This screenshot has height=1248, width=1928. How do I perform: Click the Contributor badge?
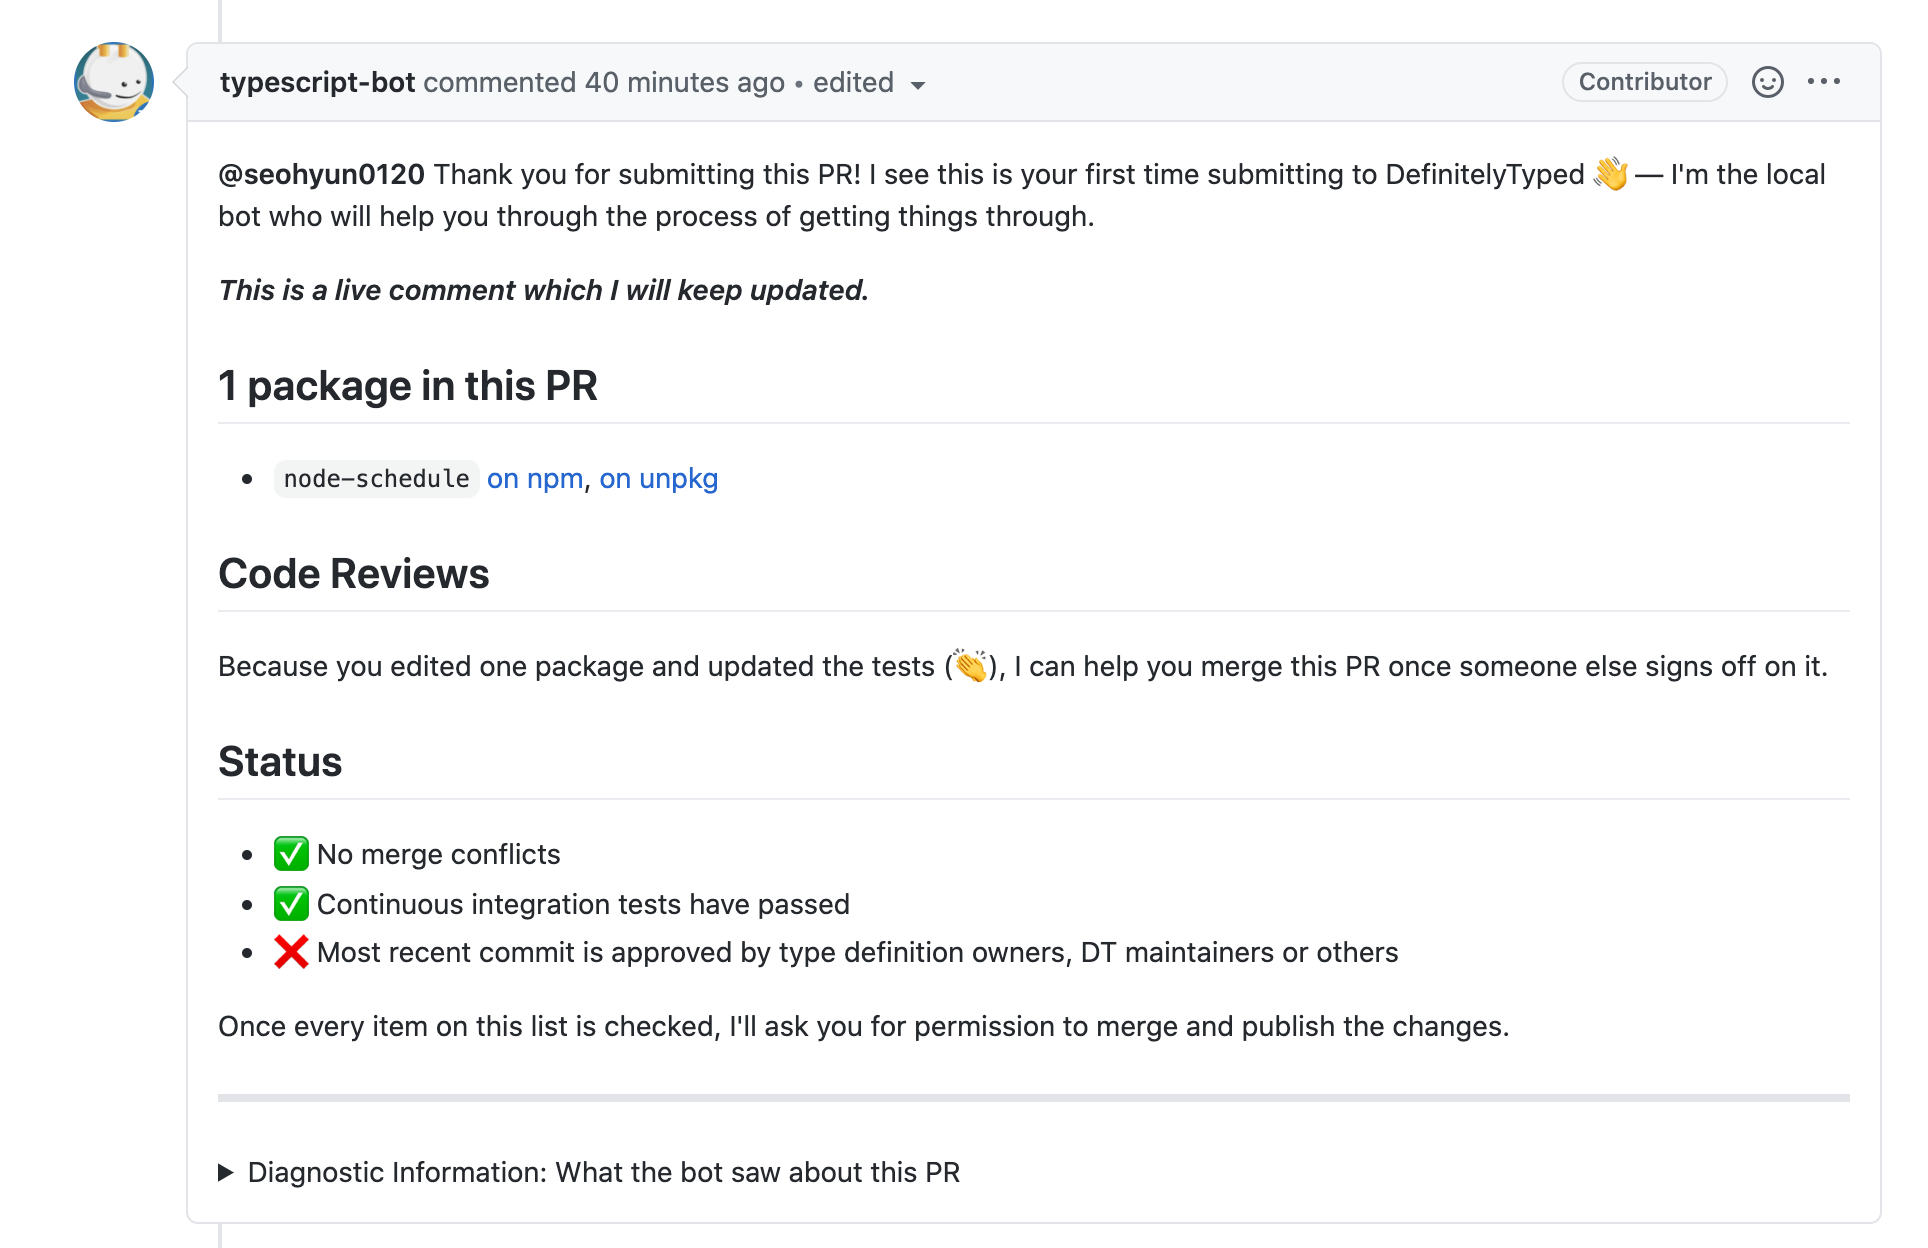[1645, 82]
